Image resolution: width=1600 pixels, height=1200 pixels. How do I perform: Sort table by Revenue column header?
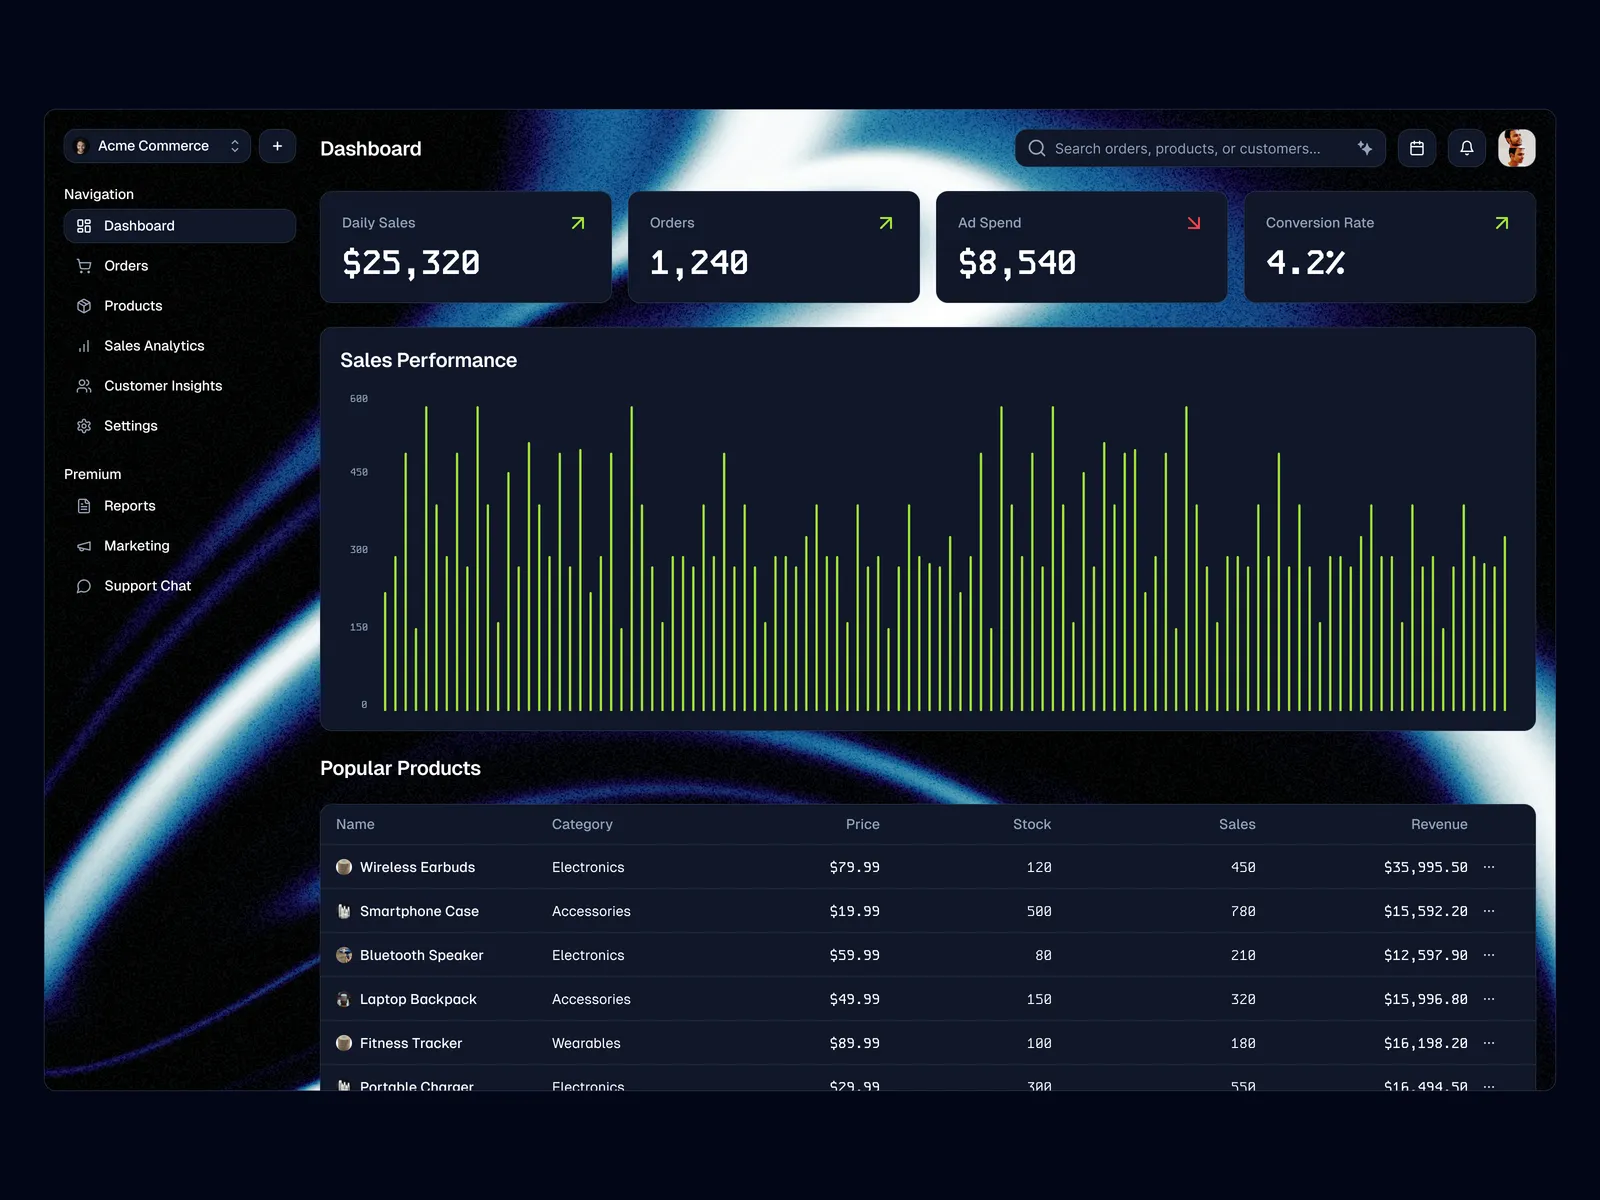[x=1438, y=824]
